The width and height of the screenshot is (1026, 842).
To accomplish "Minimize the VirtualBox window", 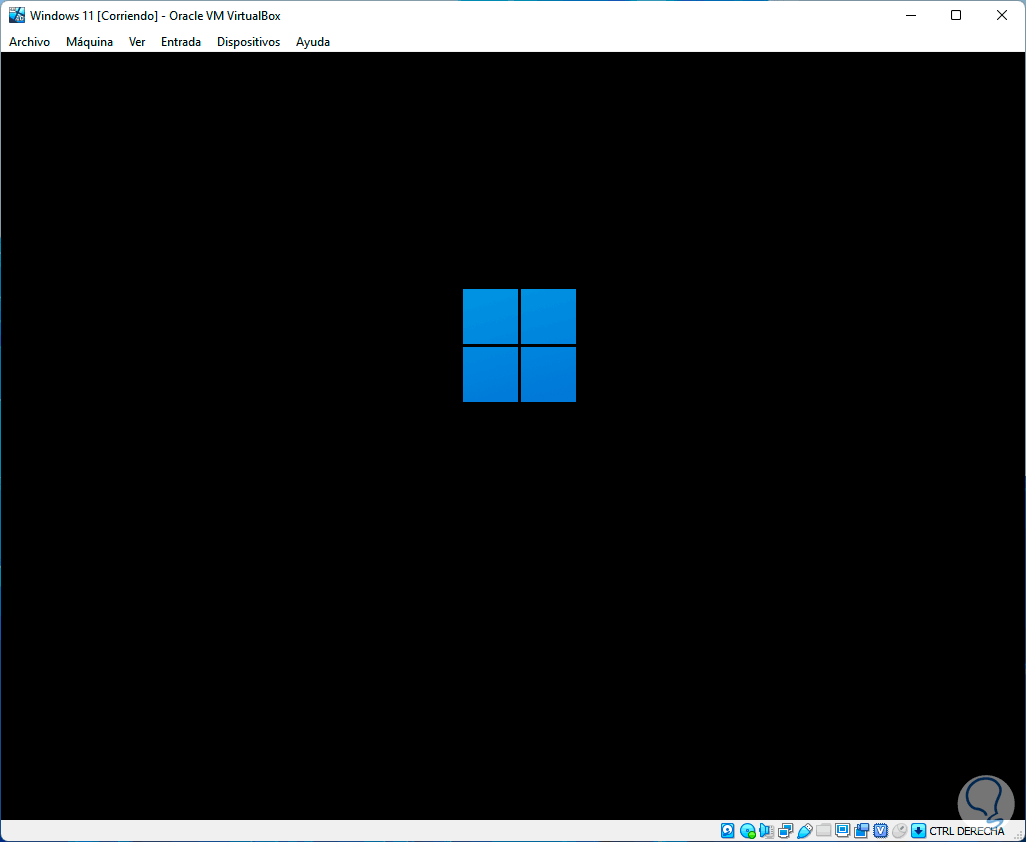I will pyautogui.click(x=911, y=15).
